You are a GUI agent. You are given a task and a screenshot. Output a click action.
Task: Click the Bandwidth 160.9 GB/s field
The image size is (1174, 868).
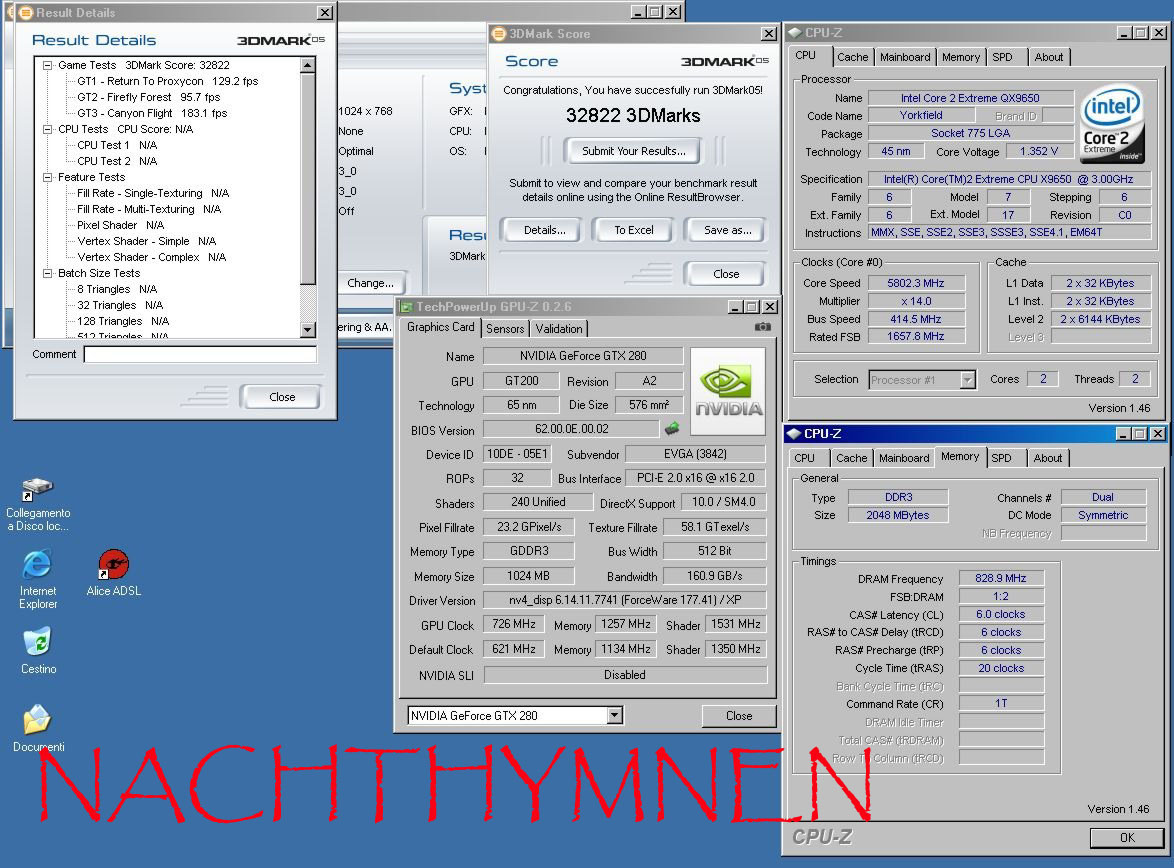coord(715,576)
